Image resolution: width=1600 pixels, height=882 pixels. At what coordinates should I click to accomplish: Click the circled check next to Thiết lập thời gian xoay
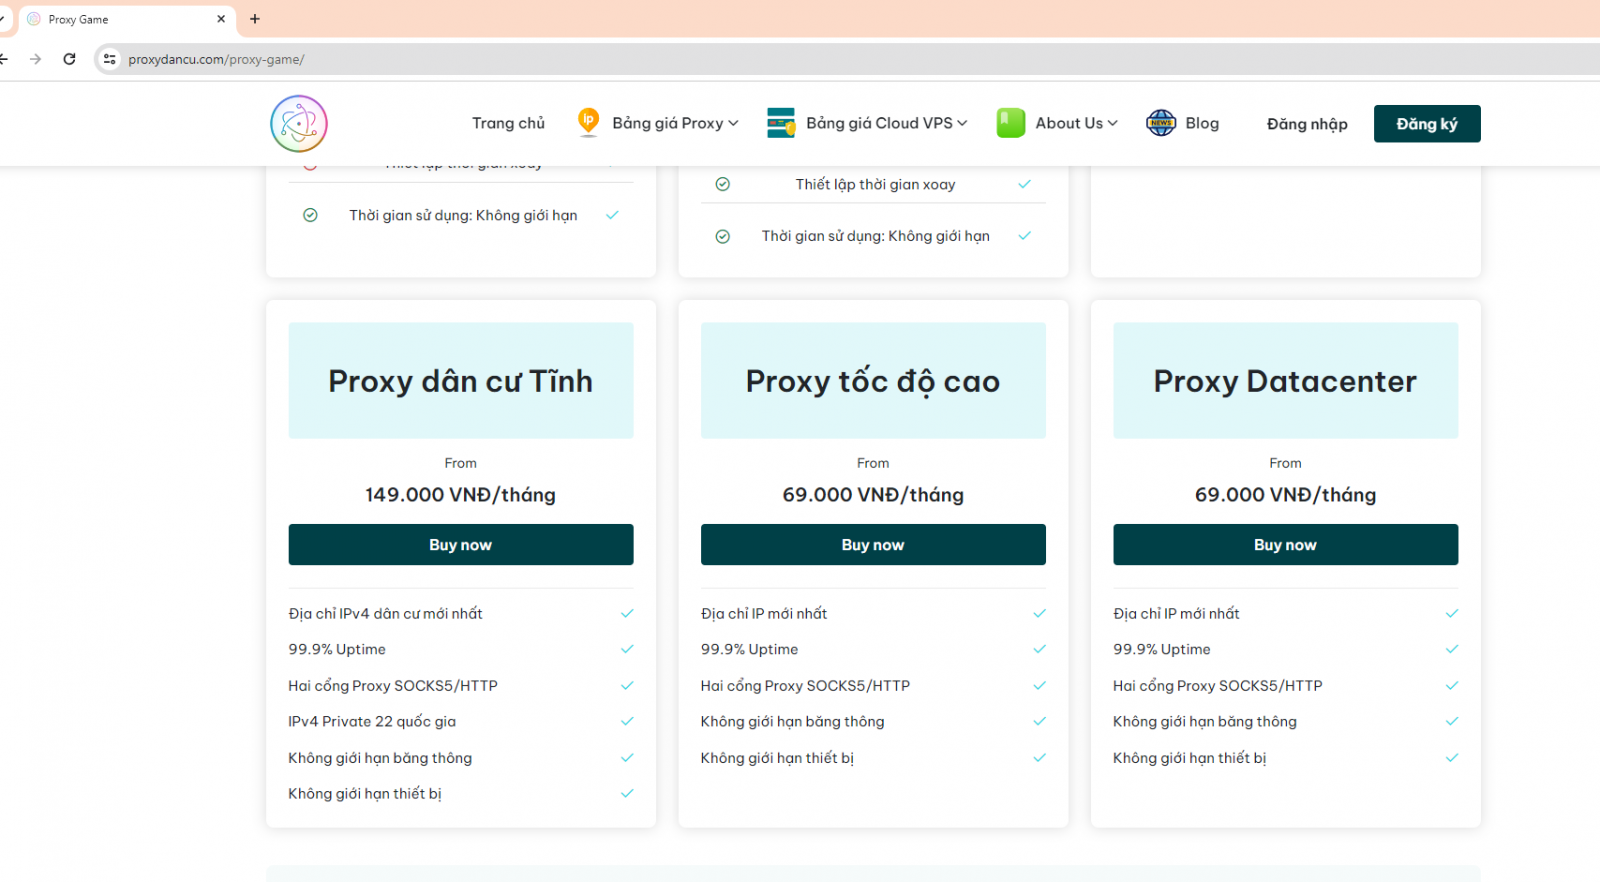point(723,184)
